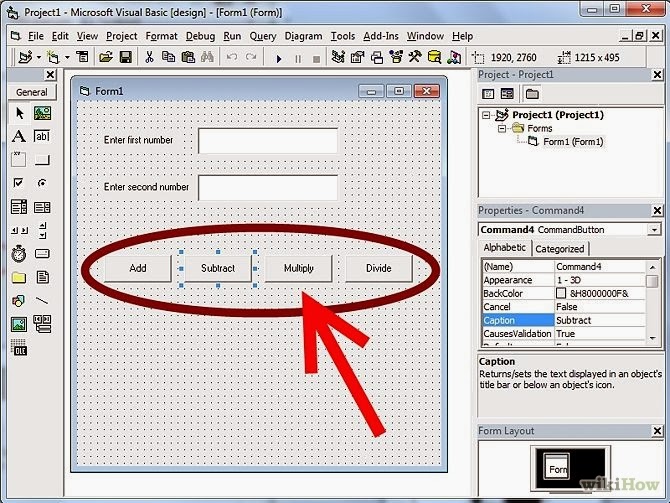Click the first number text box

click(268, 141)
